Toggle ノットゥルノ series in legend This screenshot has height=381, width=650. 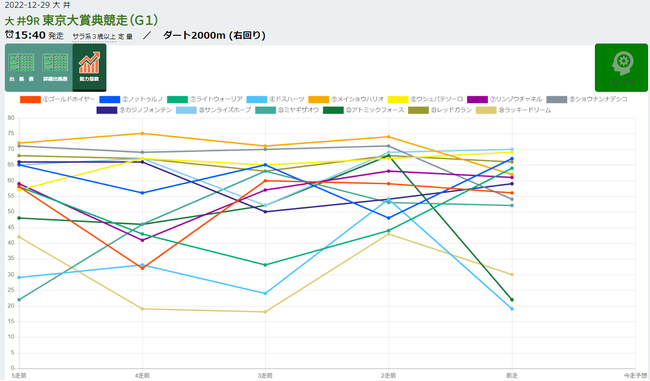tap(131, 99)
